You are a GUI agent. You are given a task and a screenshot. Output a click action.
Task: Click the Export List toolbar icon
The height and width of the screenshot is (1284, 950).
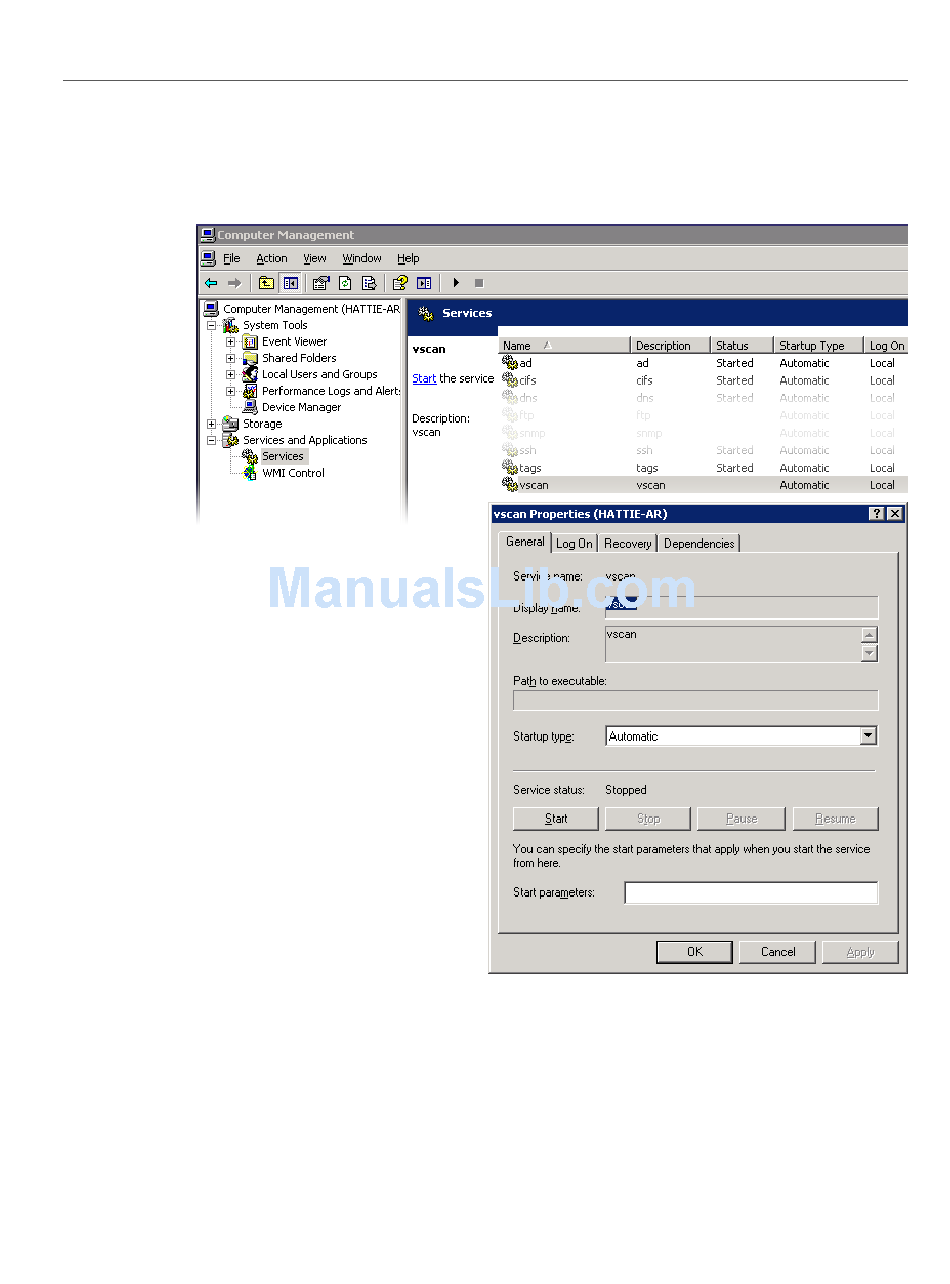click(369, 283)
